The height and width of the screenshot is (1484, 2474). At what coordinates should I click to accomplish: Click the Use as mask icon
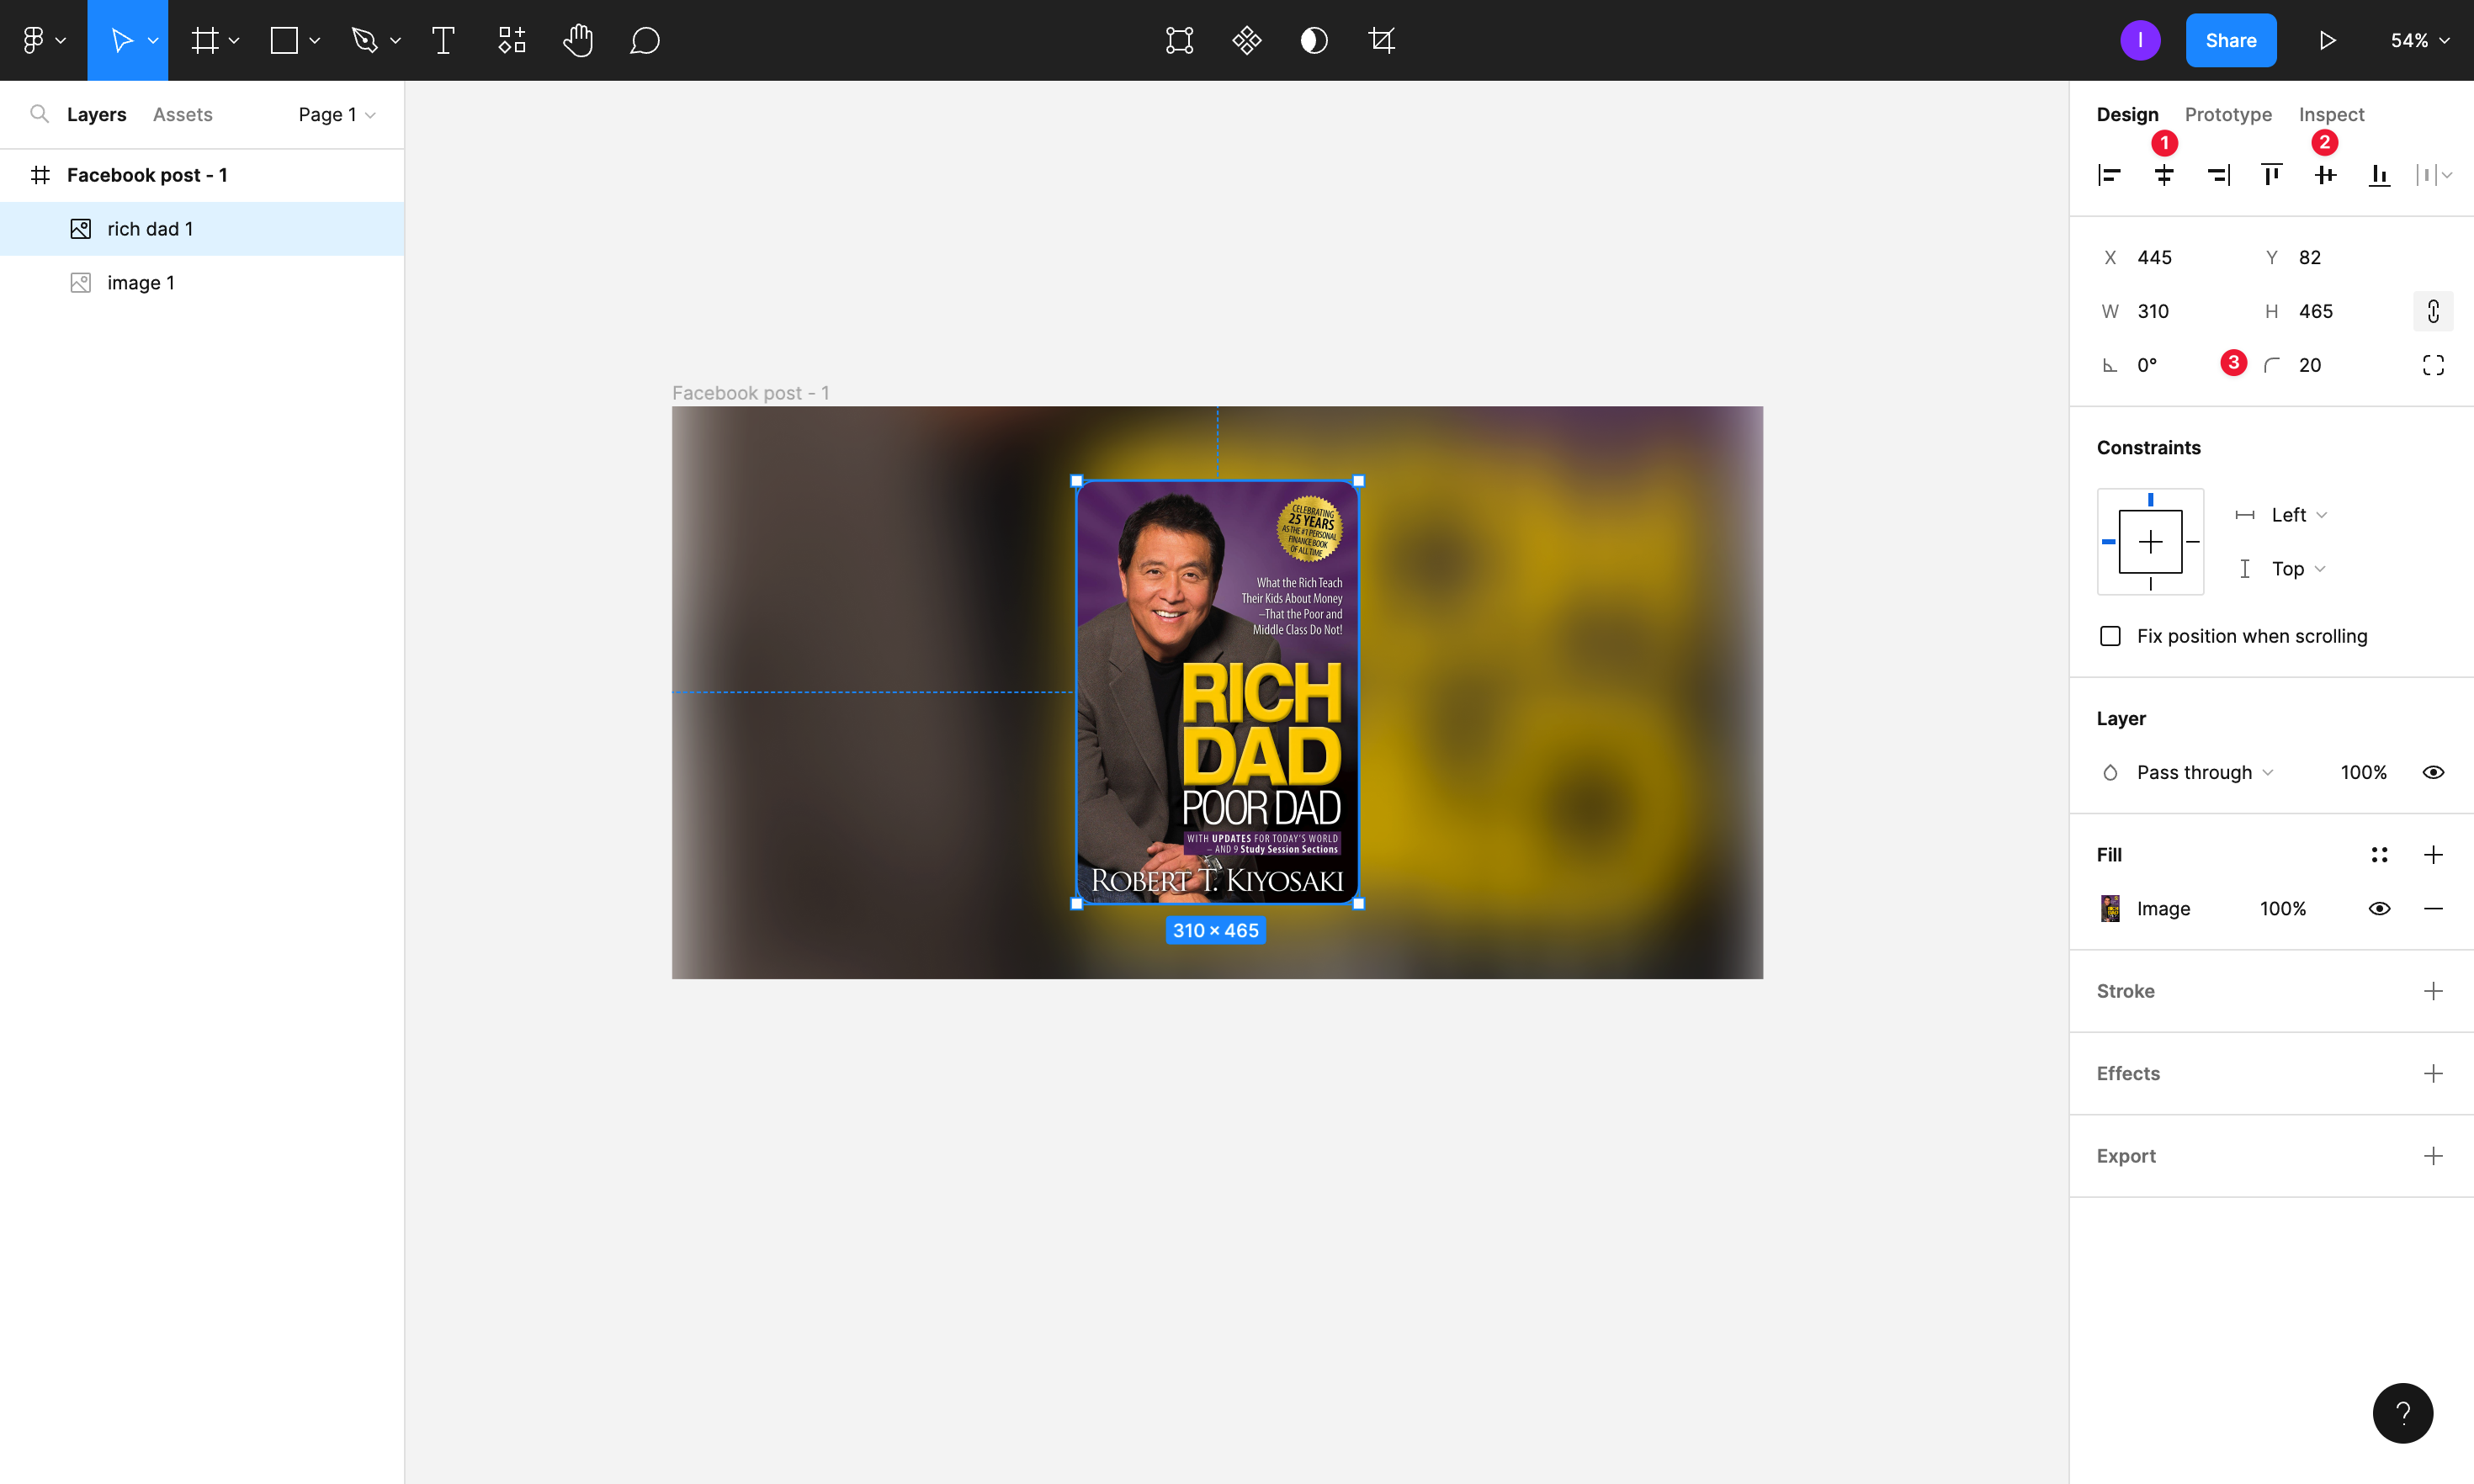1314,40
